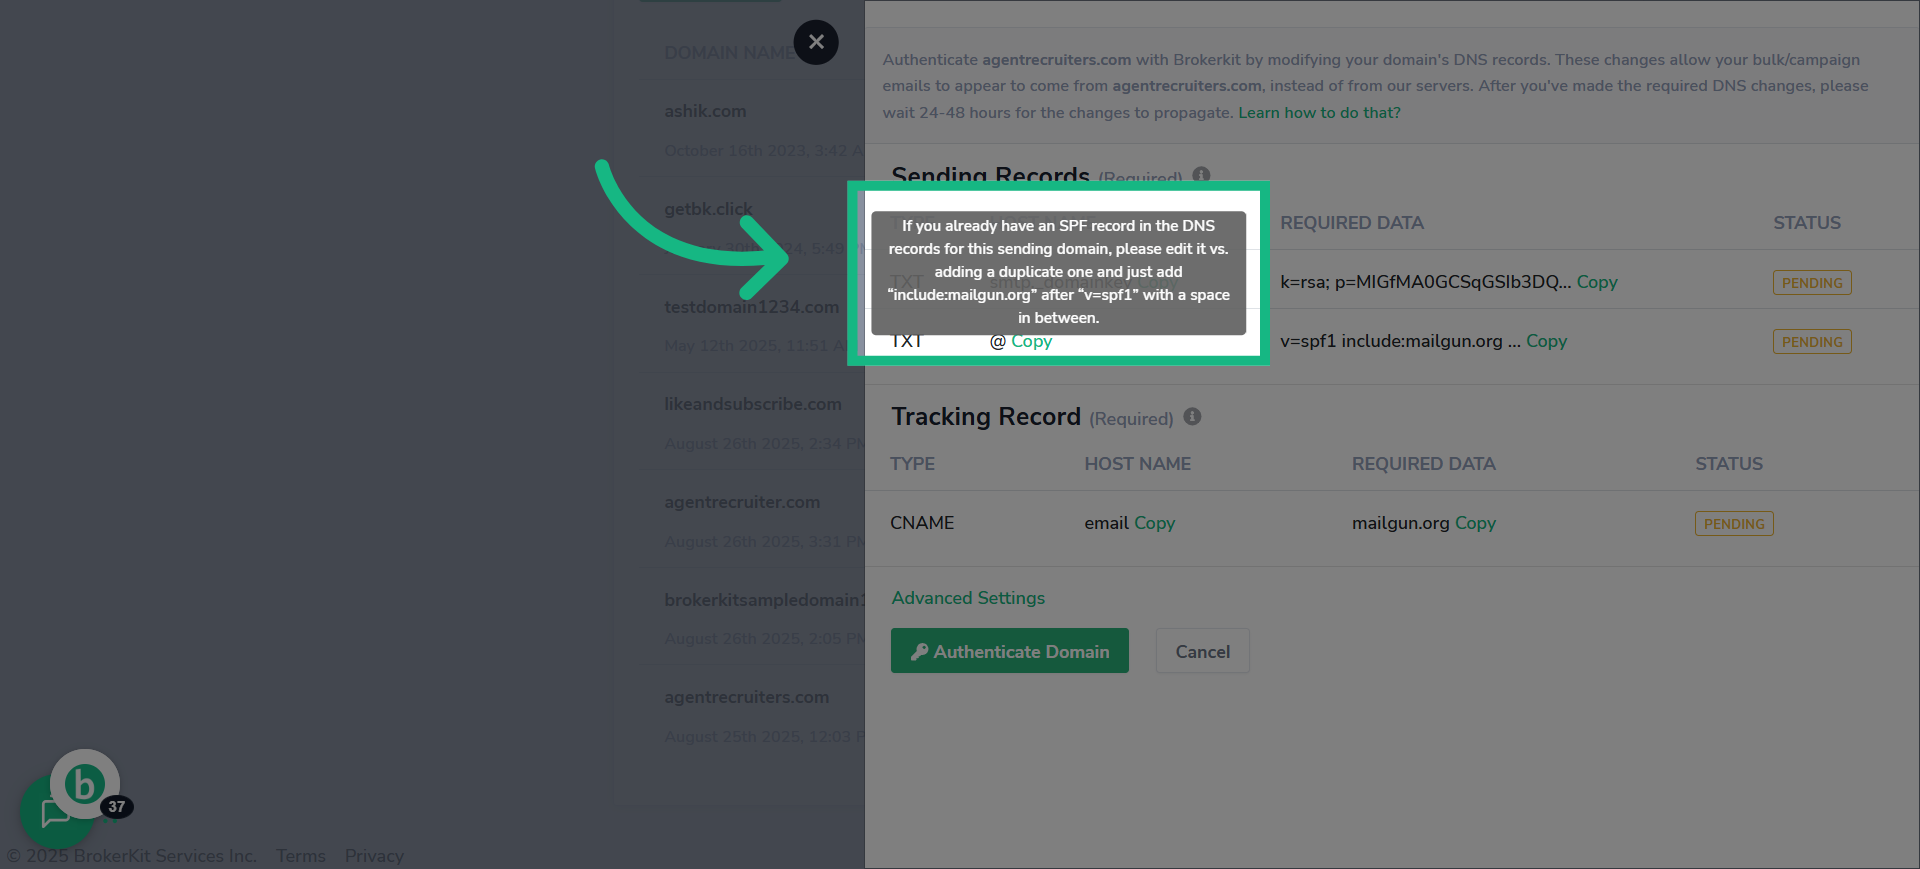This screenshot has width=1920, height=869.
Task: Expand Advanced Settings
Action: click(x=968, y=598)
